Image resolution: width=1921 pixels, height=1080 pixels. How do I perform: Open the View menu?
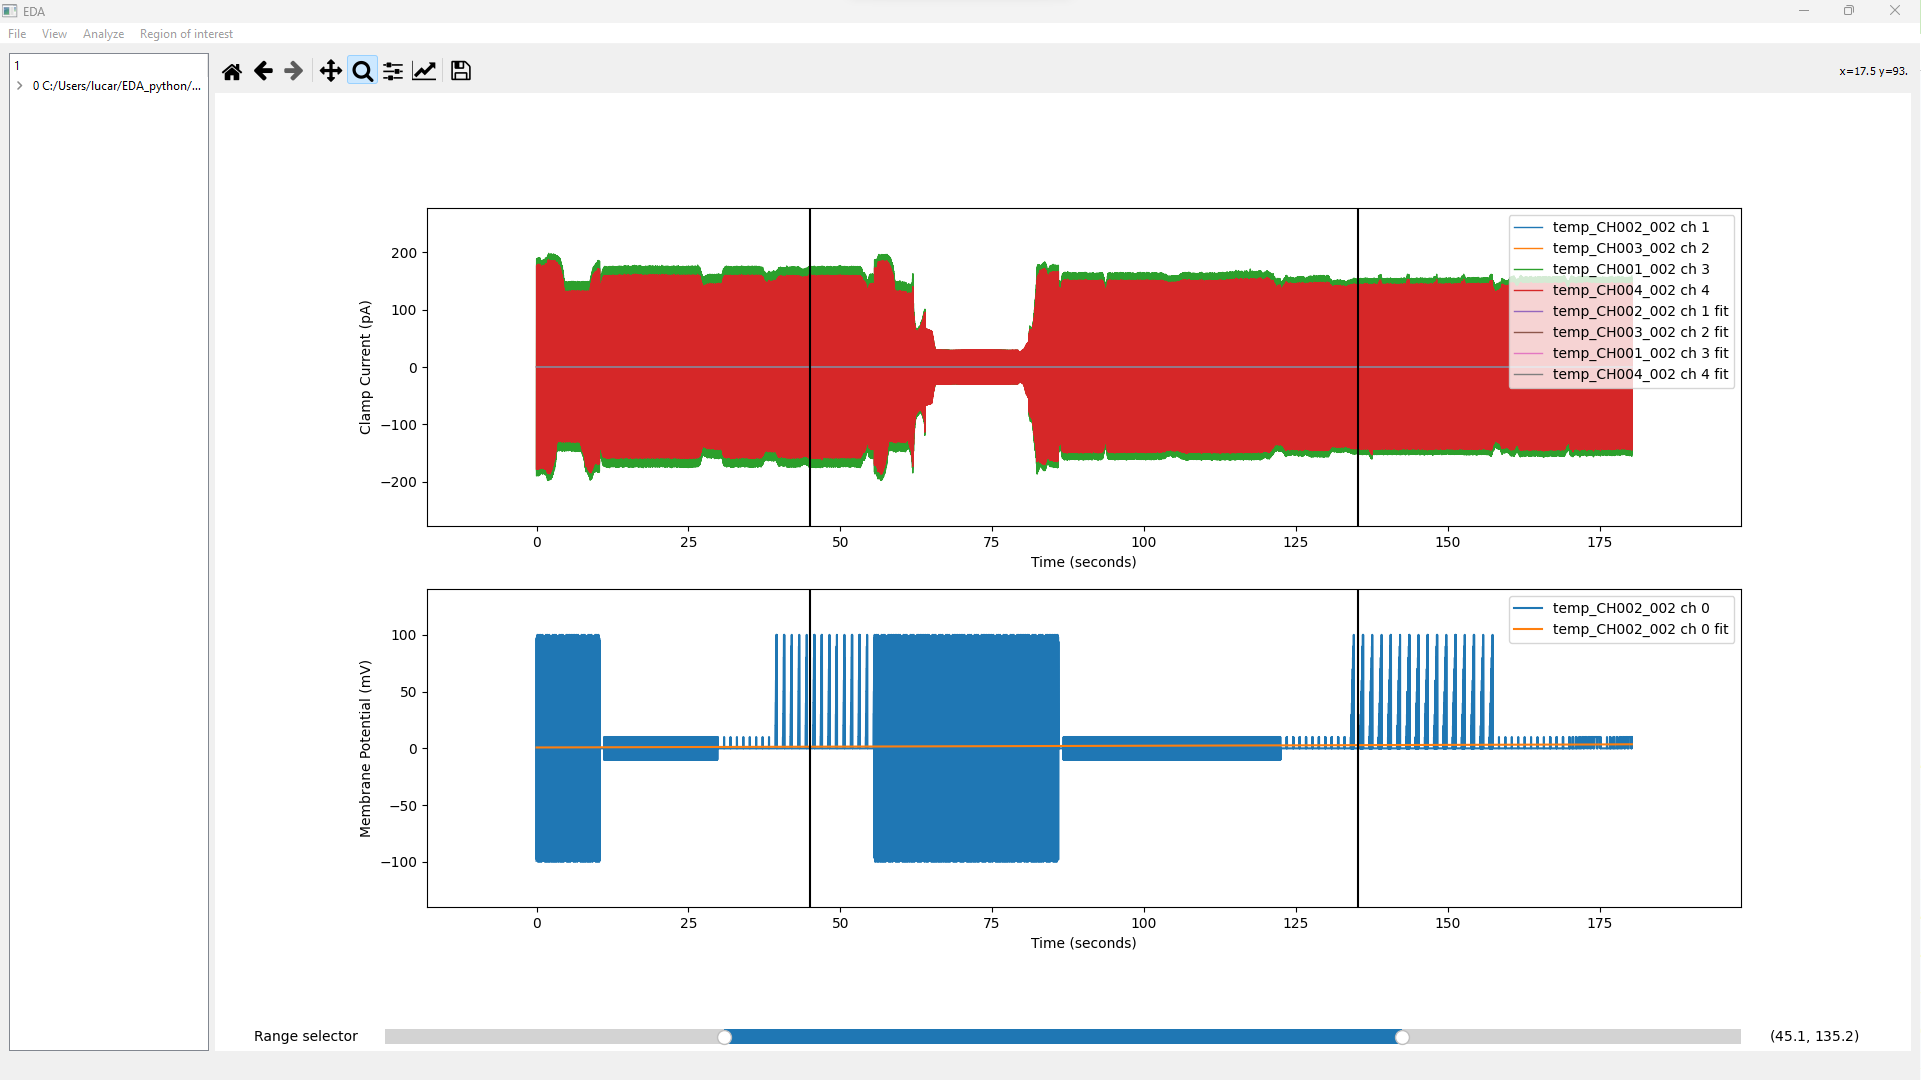54,34
